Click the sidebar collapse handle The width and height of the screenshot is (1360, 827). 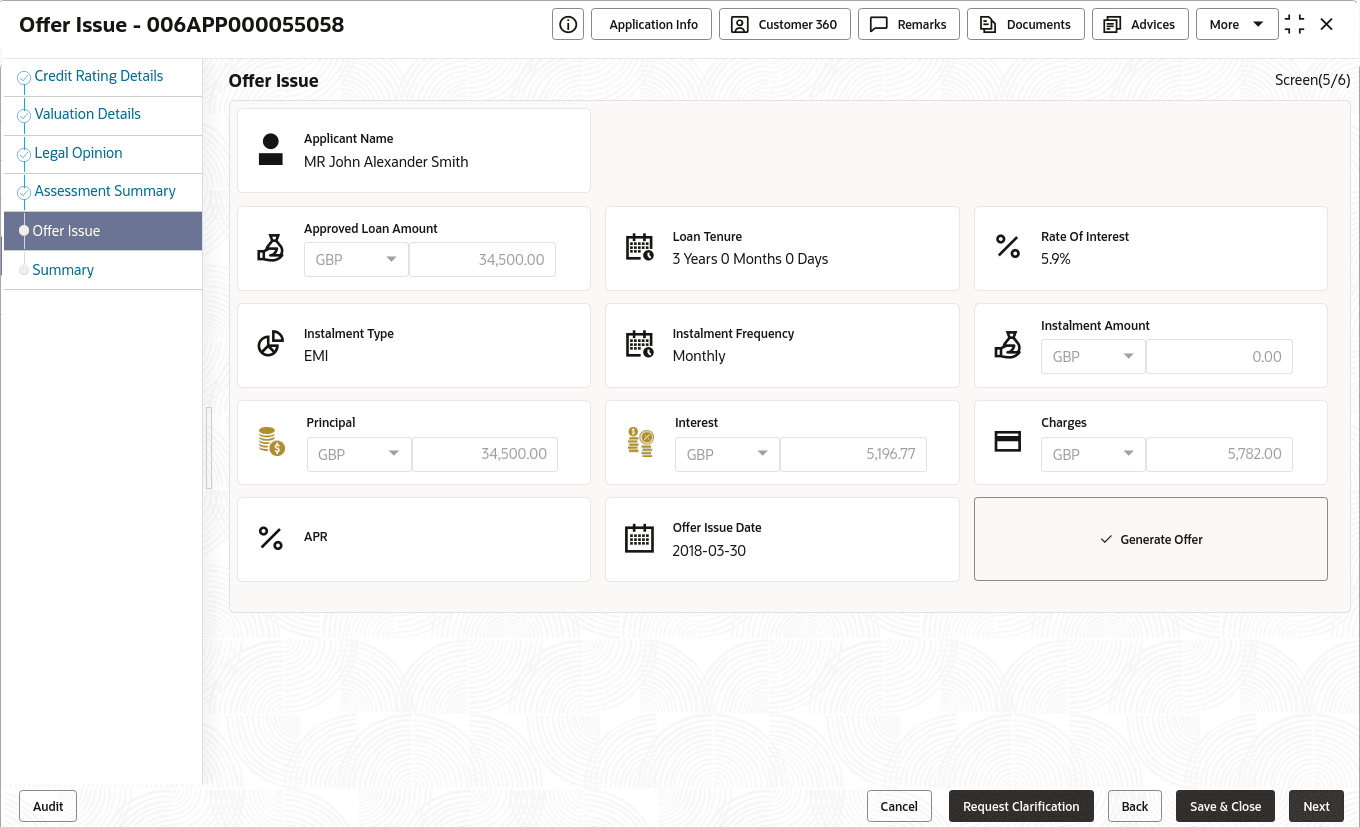(209, 447)
